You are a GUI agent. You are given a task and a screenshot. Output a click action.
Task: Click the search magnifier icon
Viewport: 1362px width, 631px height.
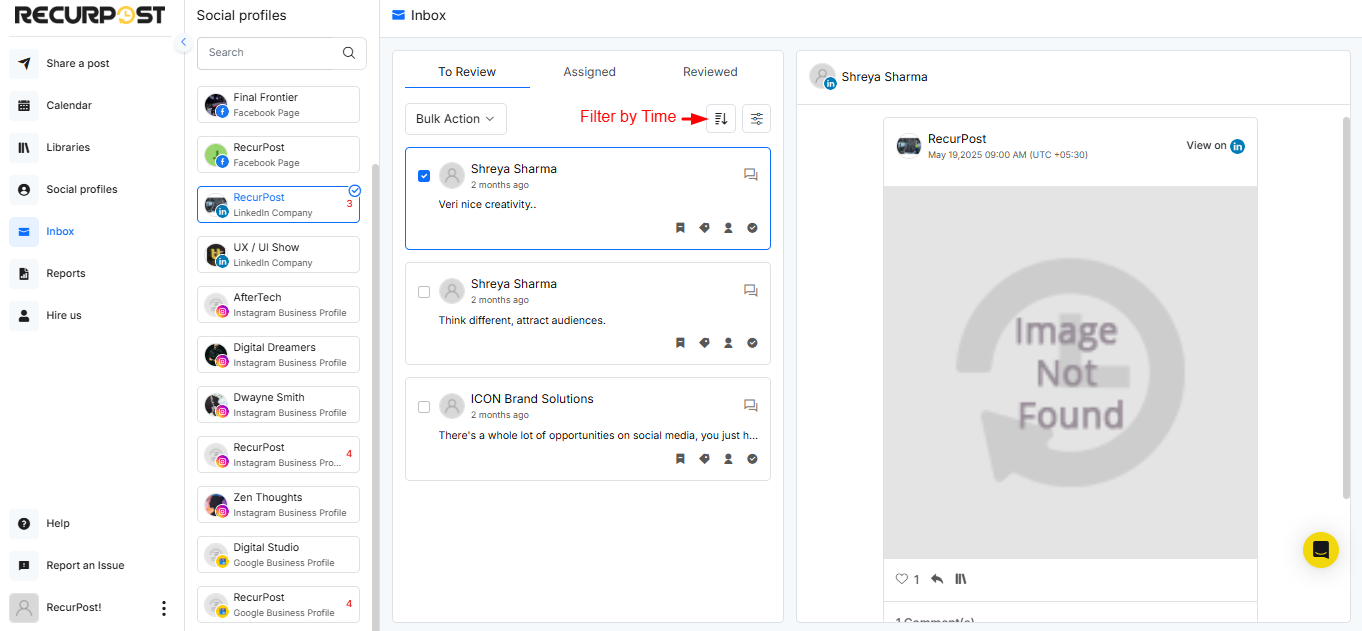[349, 53]
